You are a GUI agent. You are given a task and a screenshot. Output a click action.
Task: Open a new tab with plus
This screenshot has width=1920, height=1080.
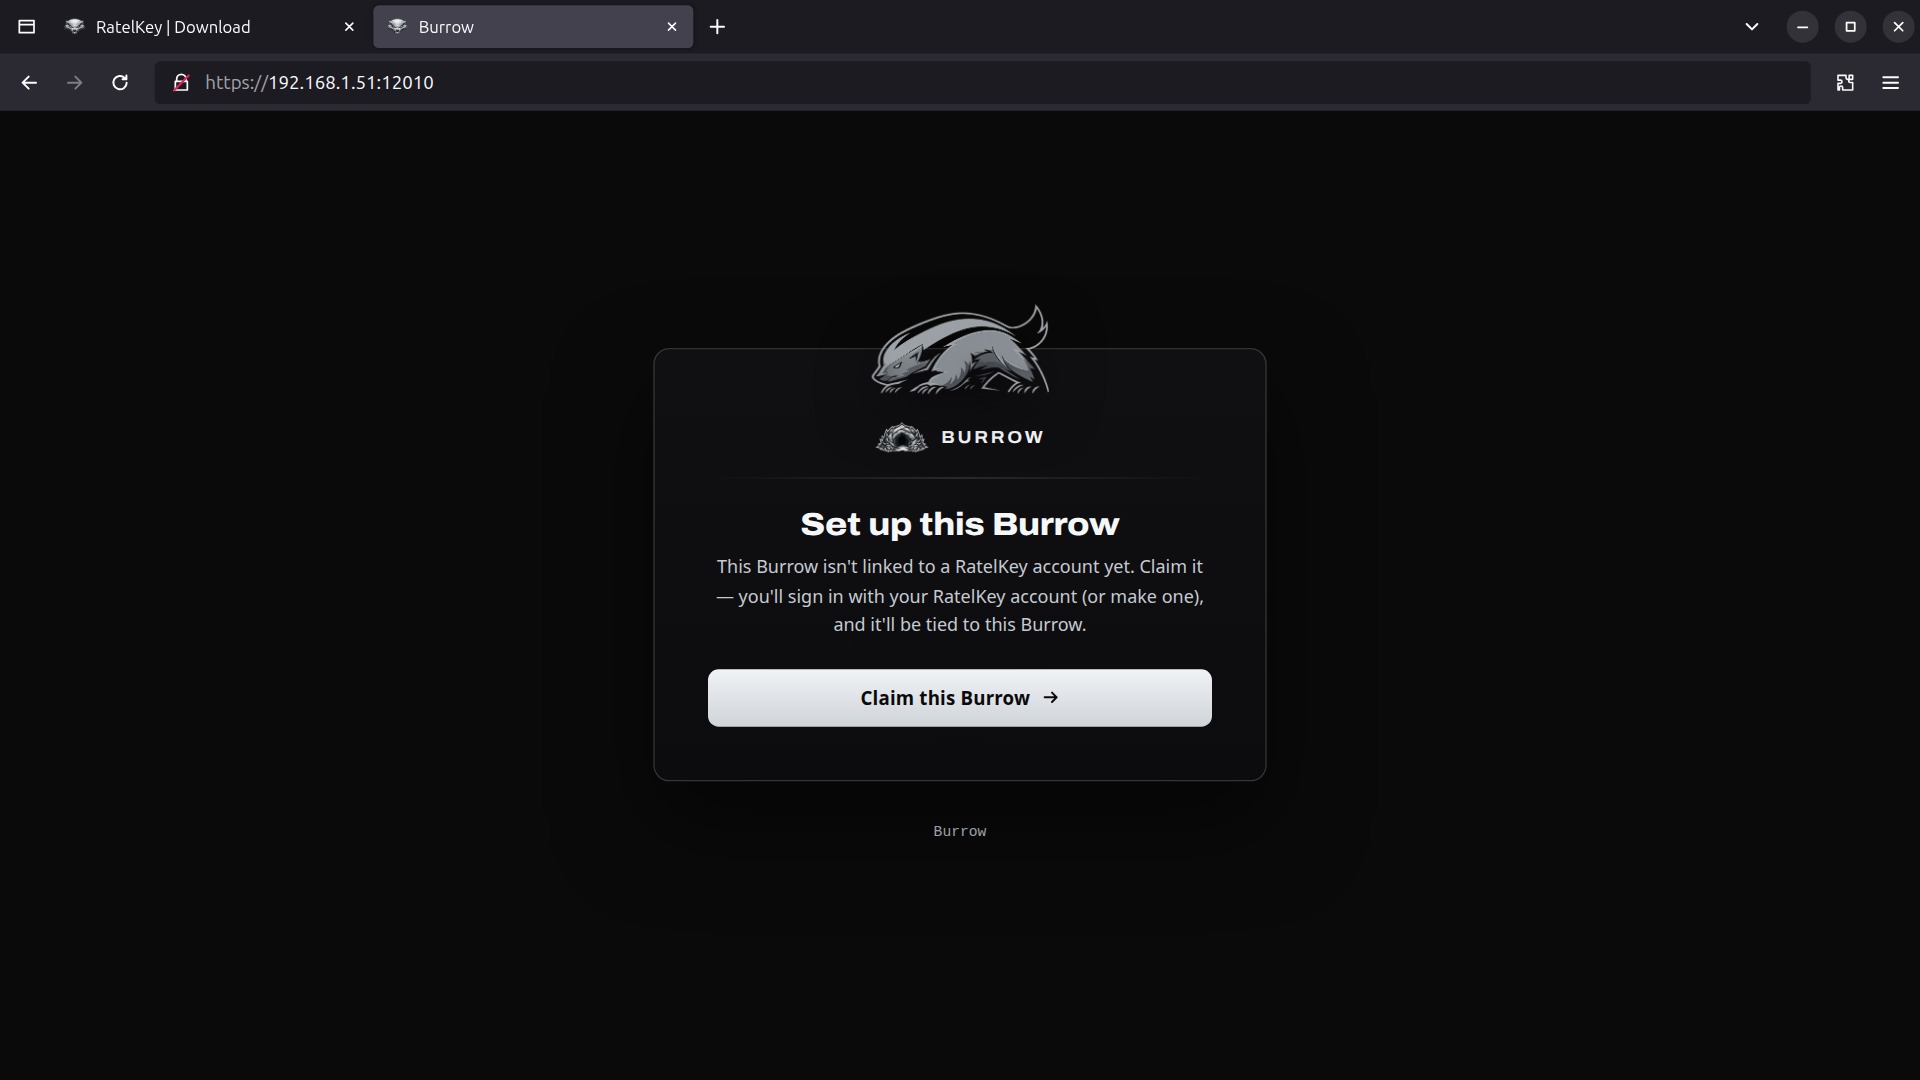click(717, 27)
